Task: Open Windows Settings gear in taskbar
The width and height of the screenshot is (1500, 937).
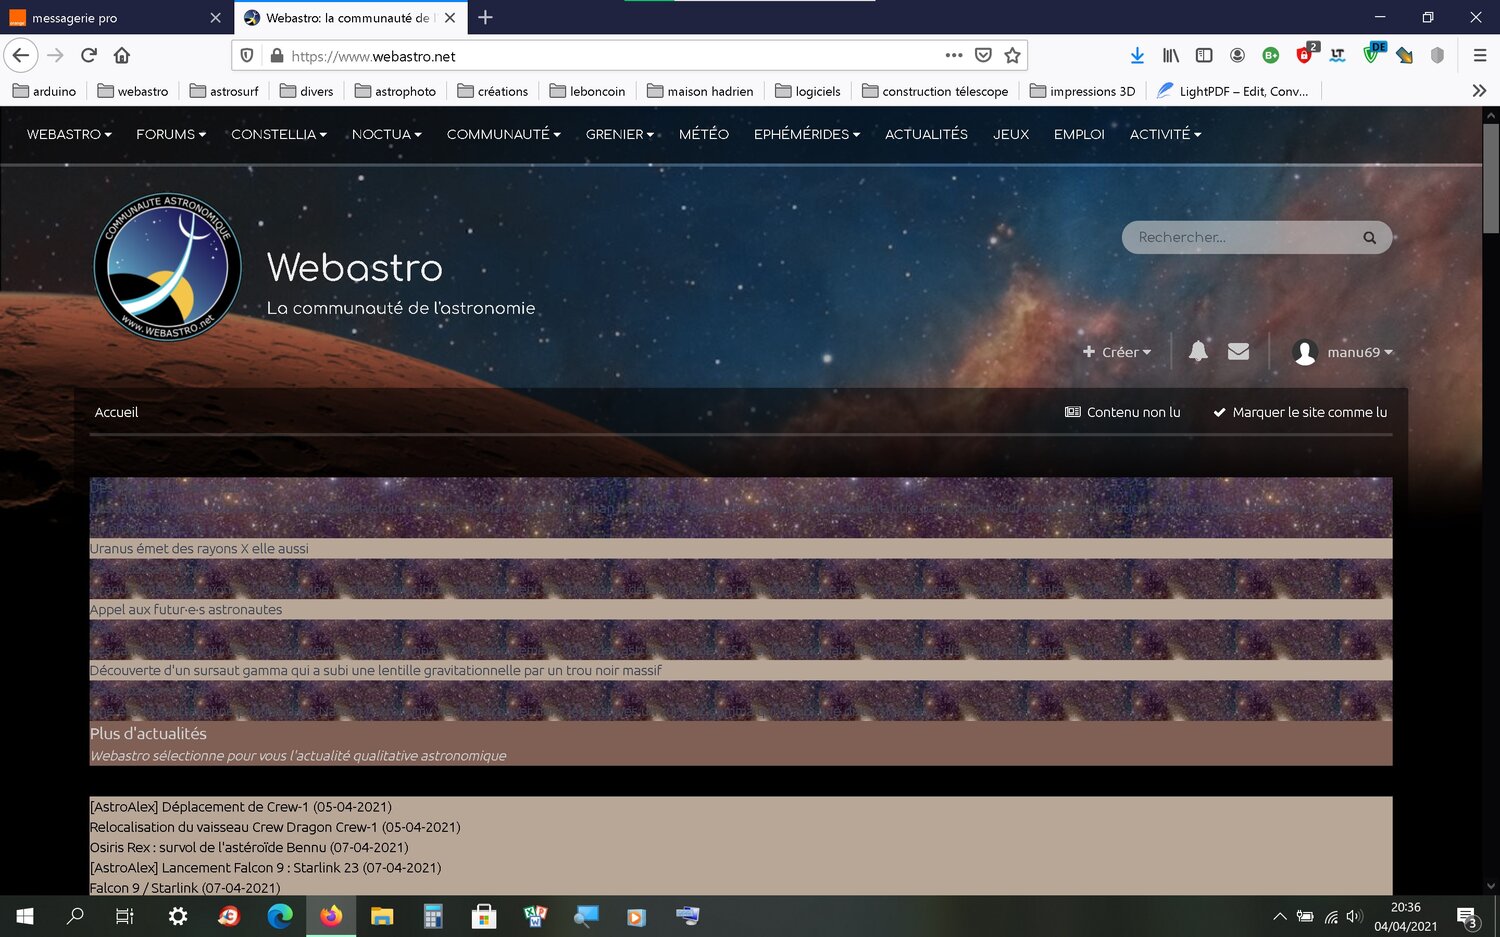Action: pyautogui.click(x=178, y=916)
